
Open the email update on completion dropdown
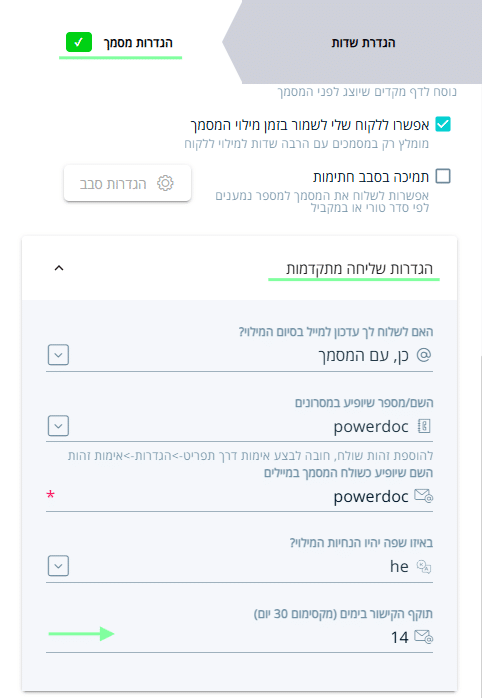(x=58, y=355)
